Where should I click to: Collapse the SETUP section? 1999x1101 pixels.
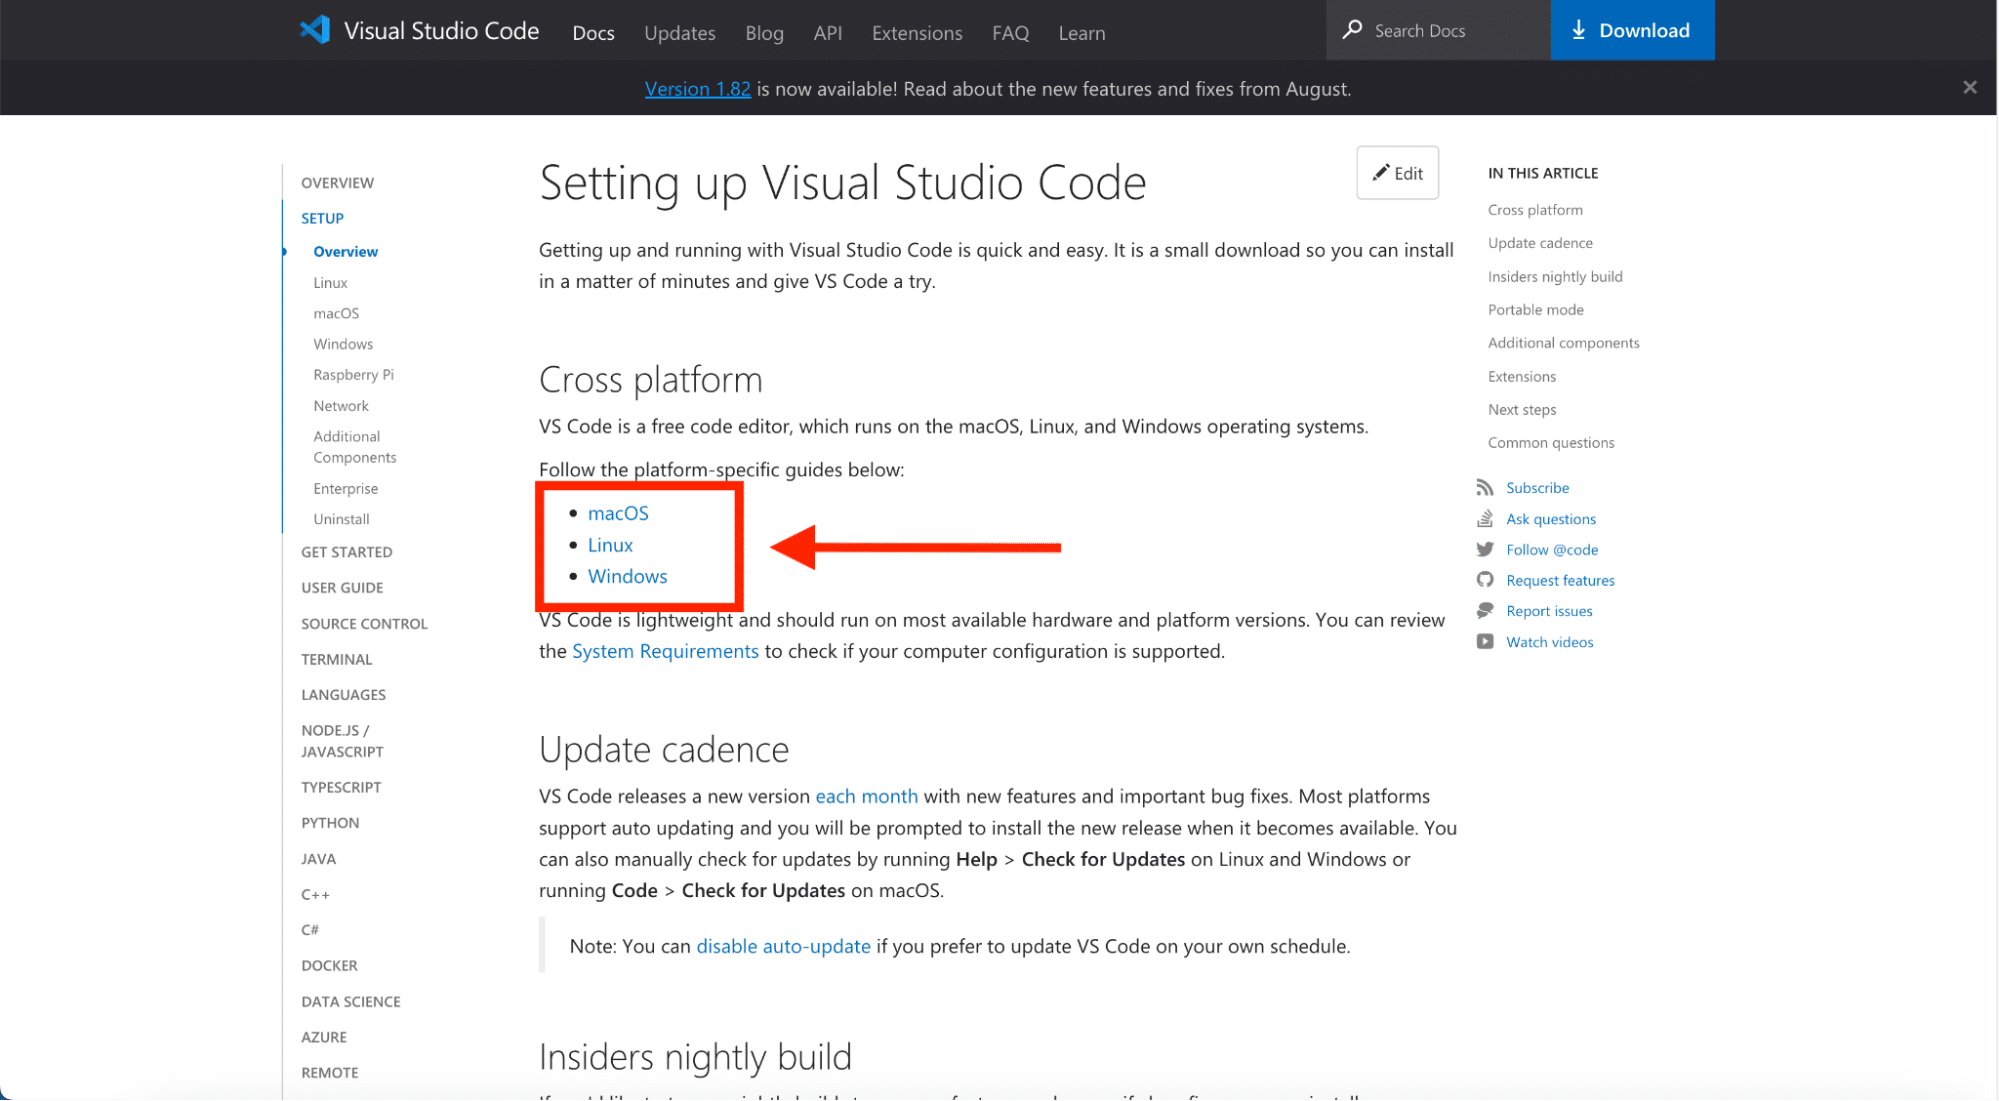pos(322,217)
